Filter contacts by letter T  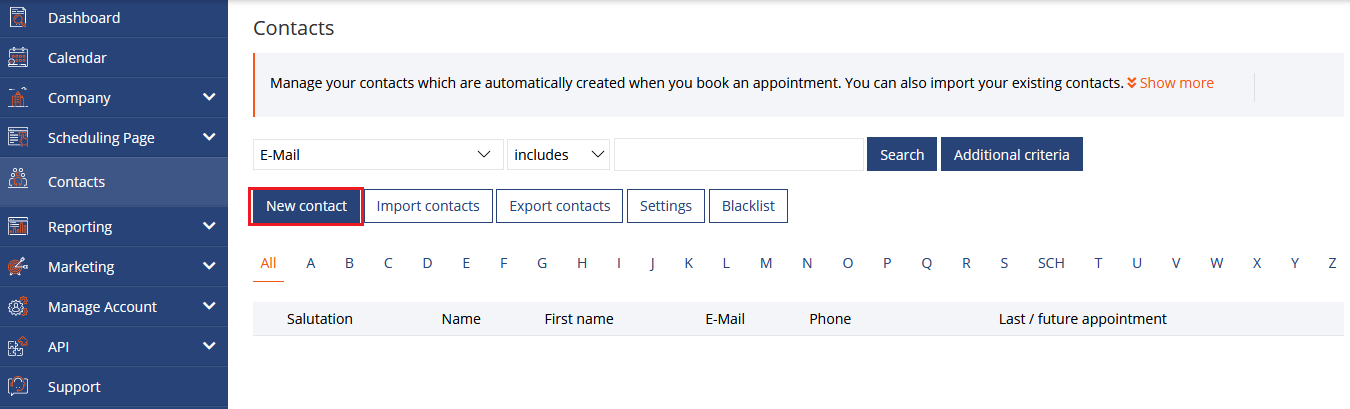click(1098, 263)
